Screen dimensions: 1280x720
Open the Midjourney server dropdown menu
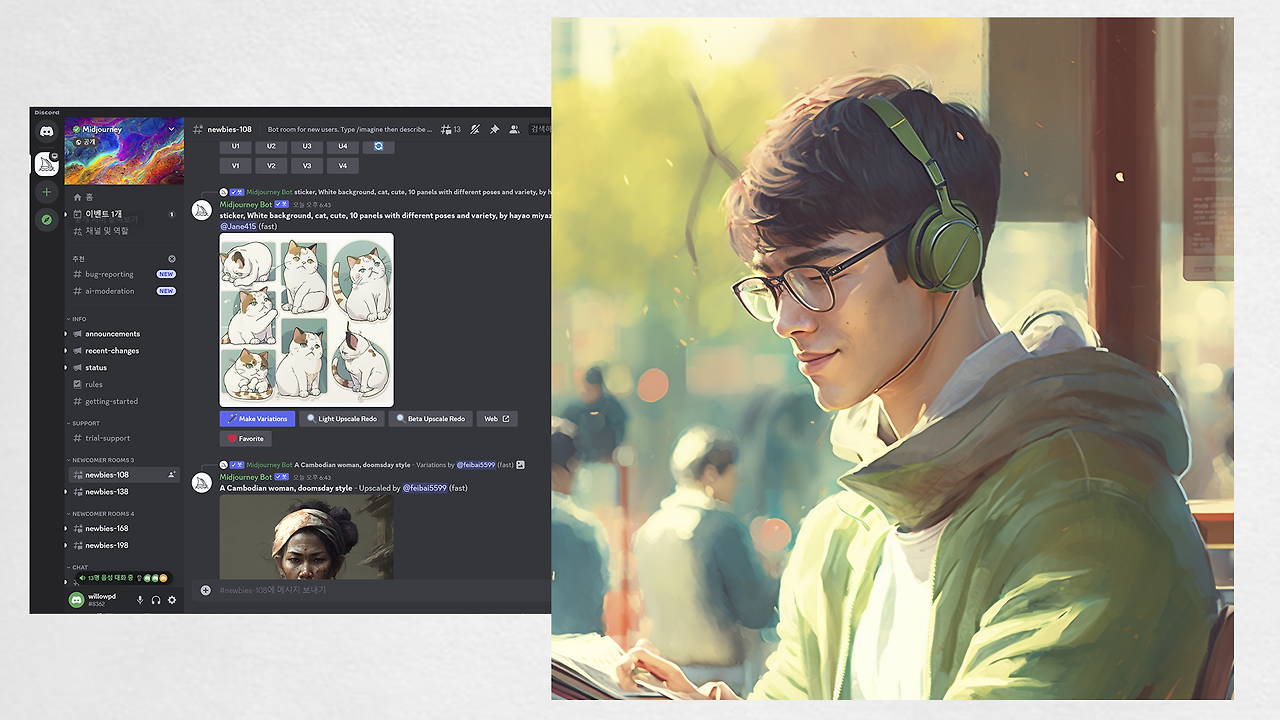click(x=171, y=129)
